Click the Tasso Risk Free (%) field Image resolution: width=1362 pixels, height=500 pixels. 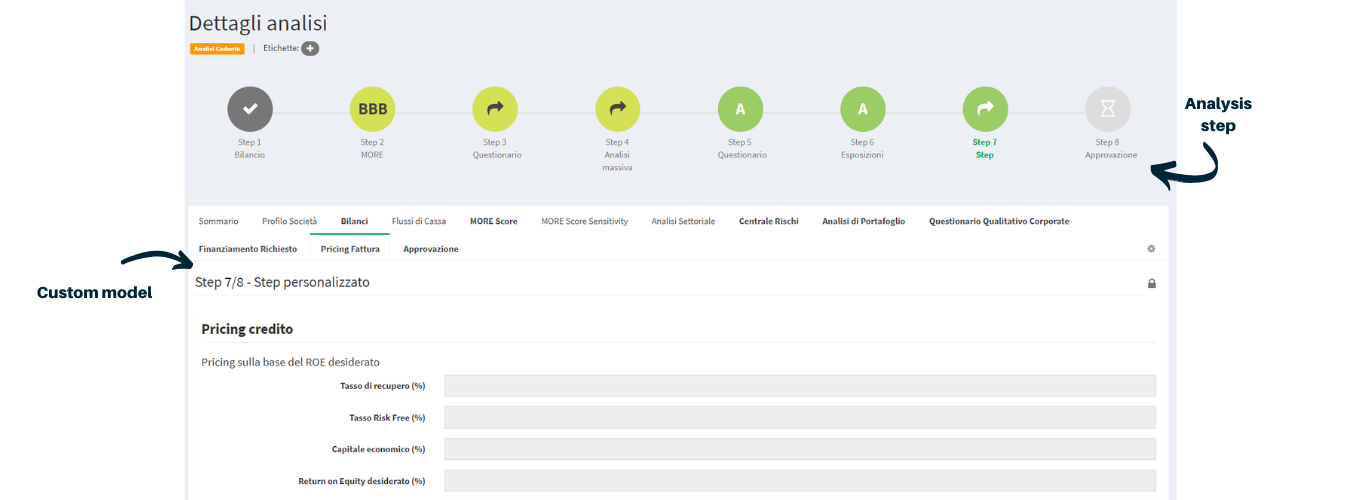tap(800, 418)
